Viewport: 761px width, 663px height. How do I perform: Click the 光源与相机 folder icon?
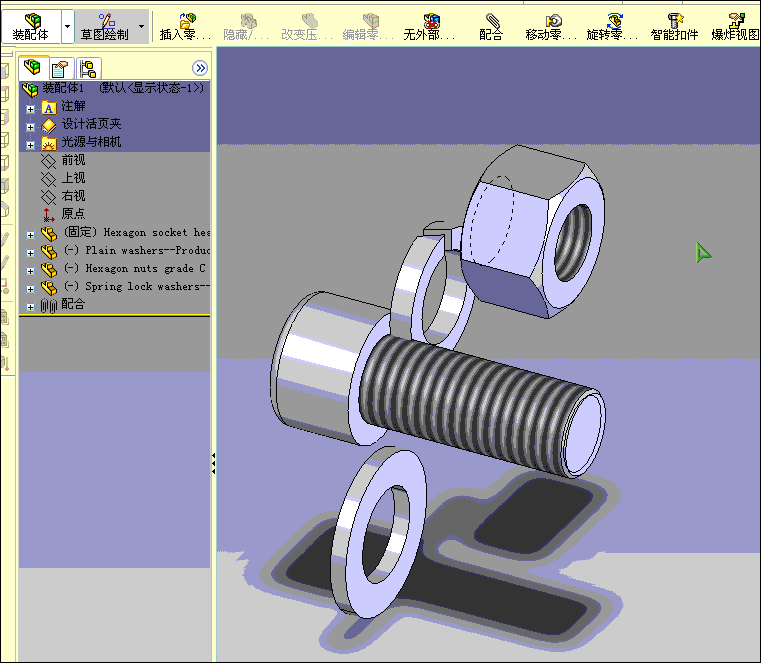coord(49,143)
